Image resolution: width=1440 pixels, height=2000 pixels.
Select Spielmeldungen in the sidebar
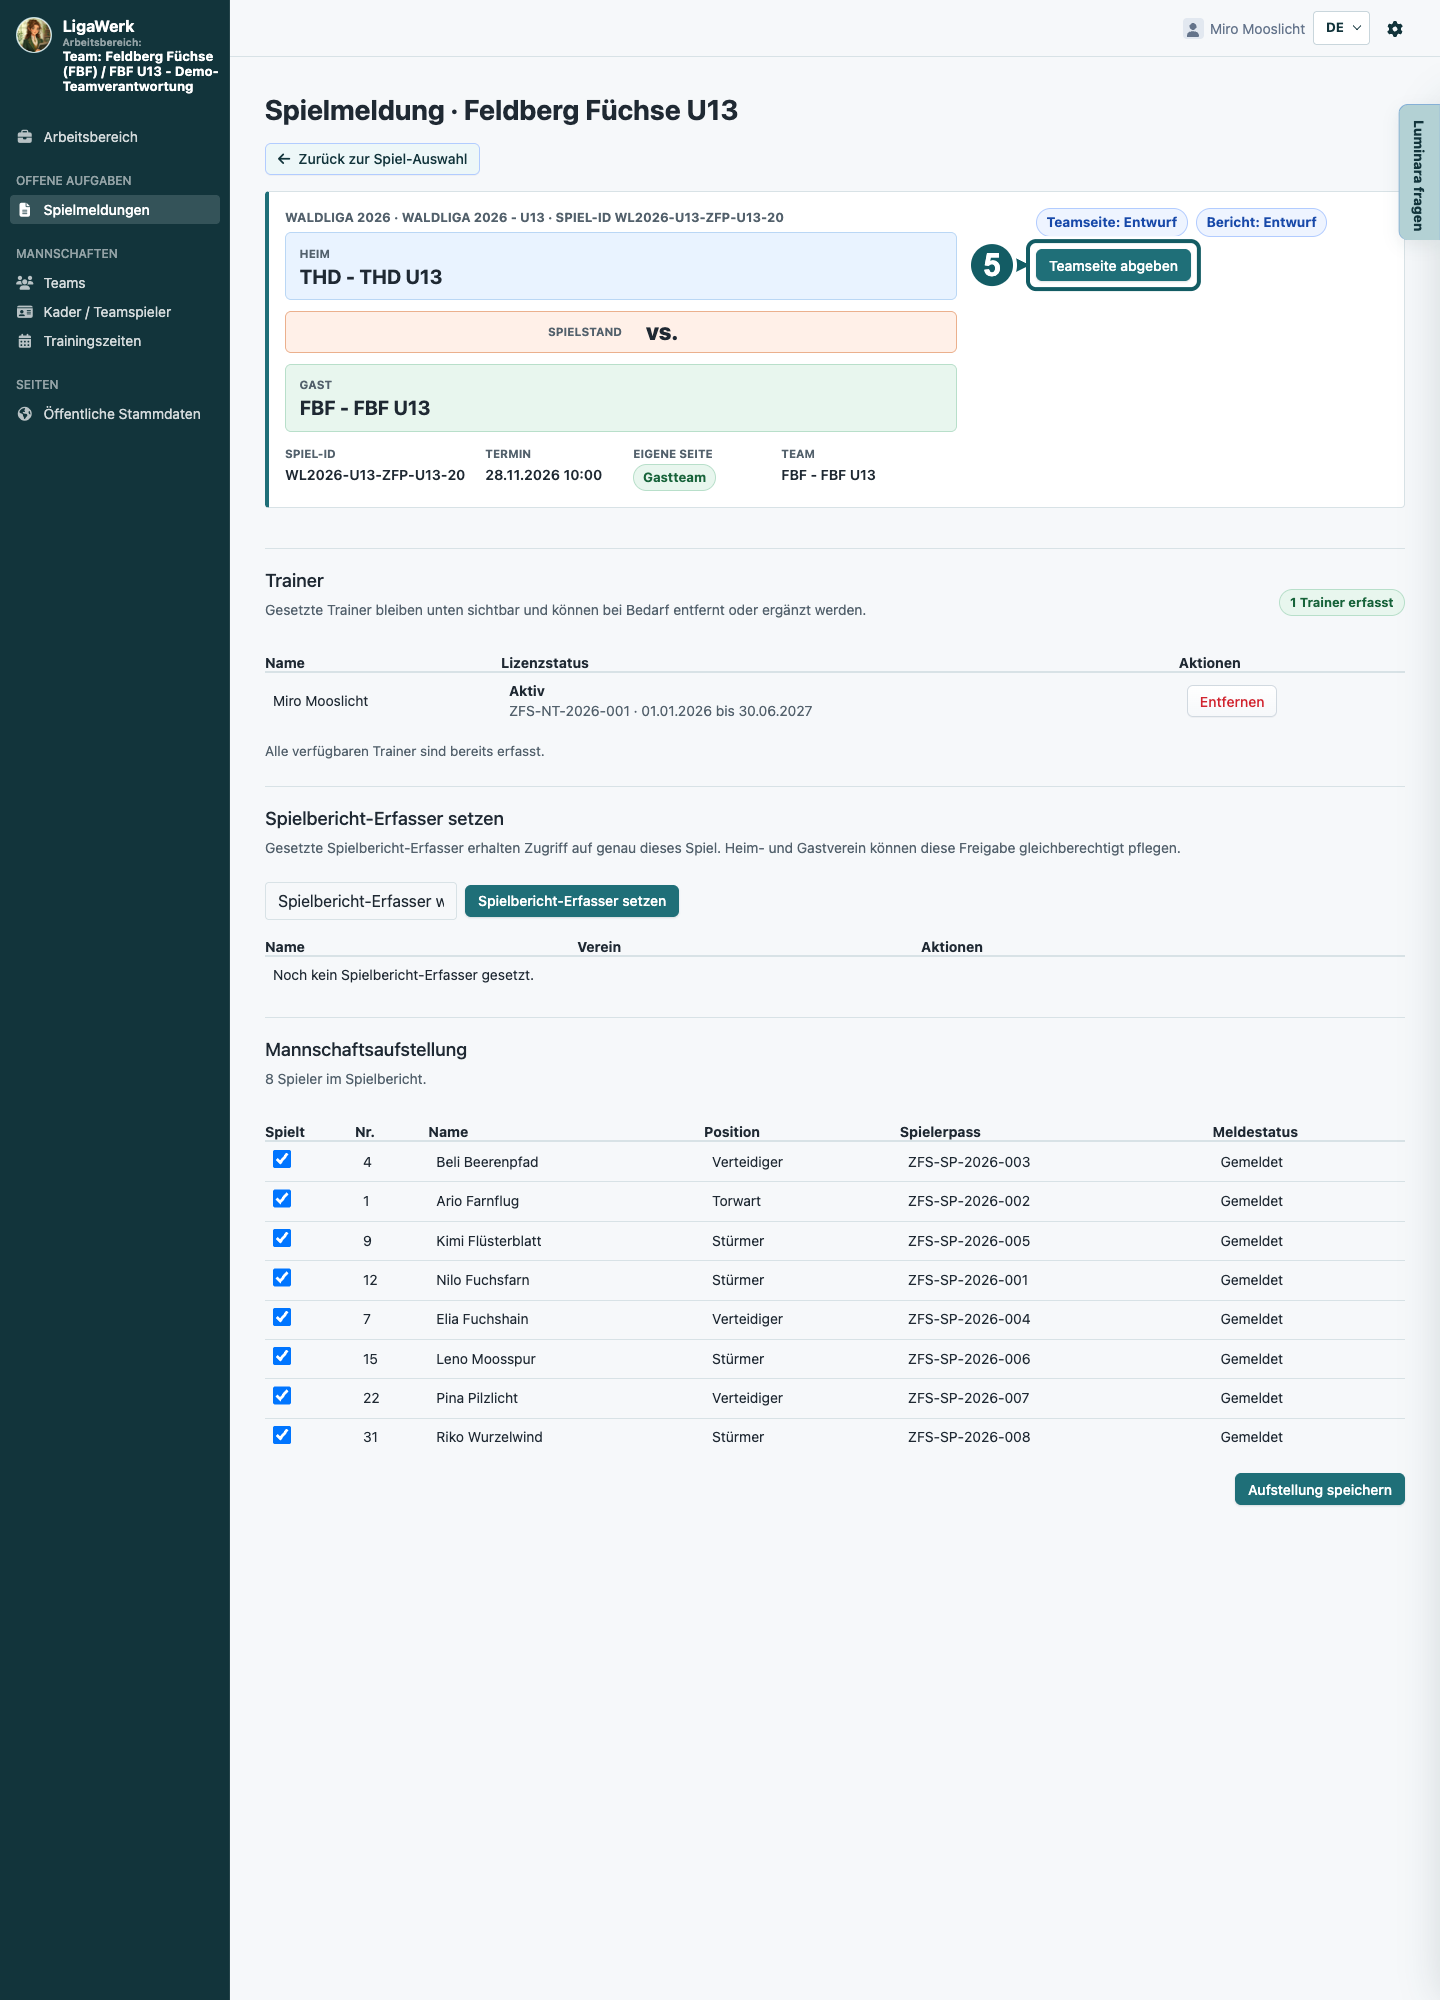[115, 210]
